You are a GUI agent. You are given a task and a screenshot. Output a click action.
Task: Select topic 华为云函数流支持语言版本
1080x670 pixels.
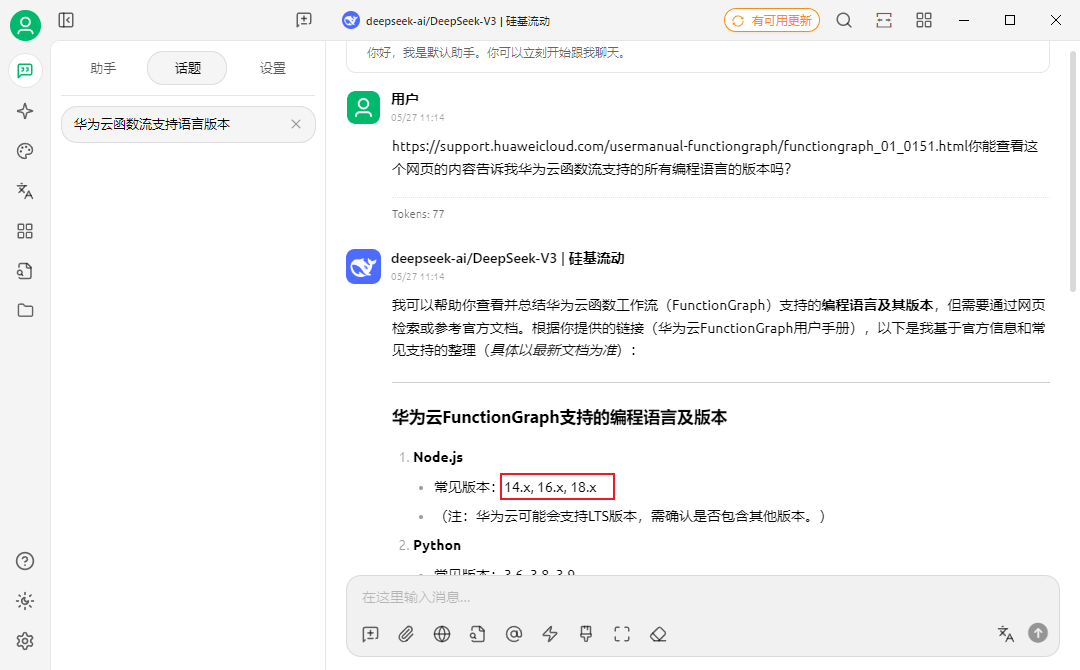point(188,125)
